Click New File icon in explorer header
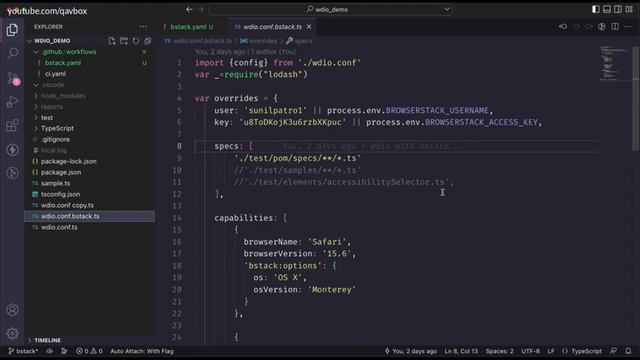 pos(112,41)
